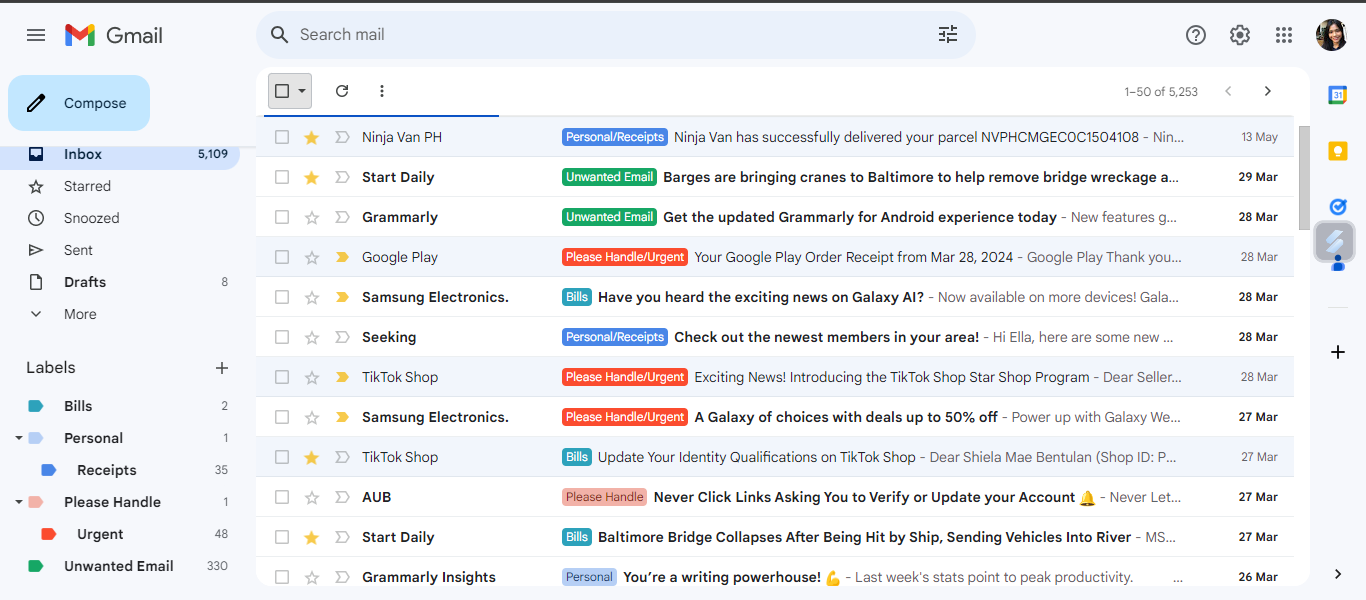This screenshot has height=600, width=1366.
Task: Click the refresh inbox icon
Action: pos(342,91)
